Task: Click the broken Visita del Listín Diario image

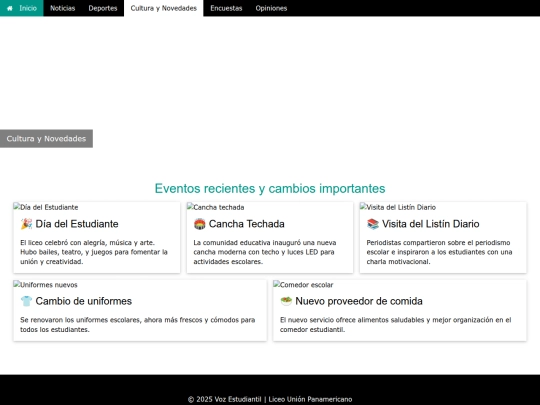Action: click(398, 207)
